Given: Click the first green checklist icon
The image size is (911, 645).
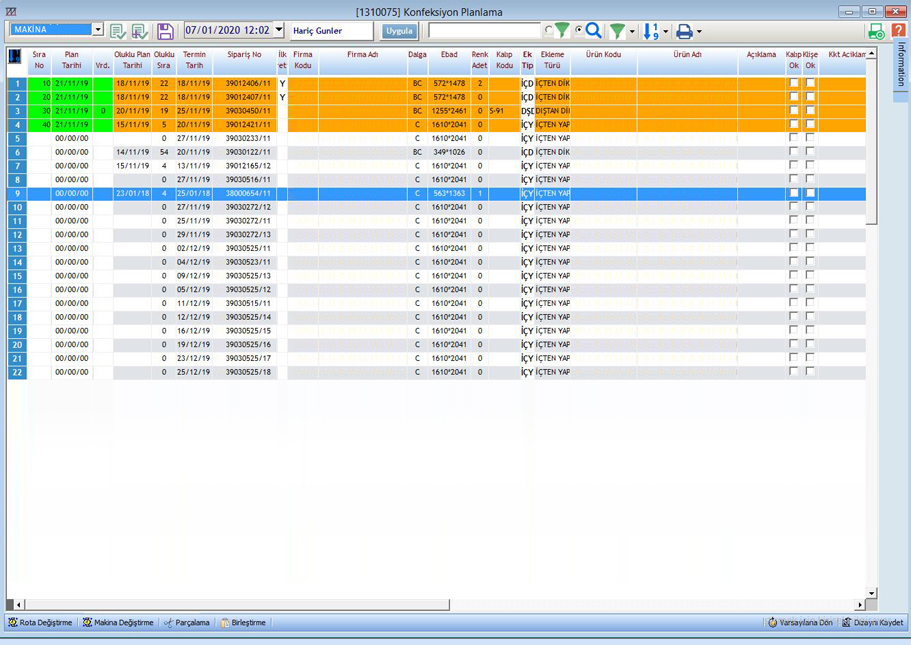Looking at the screenshot, I should (118, 32).
